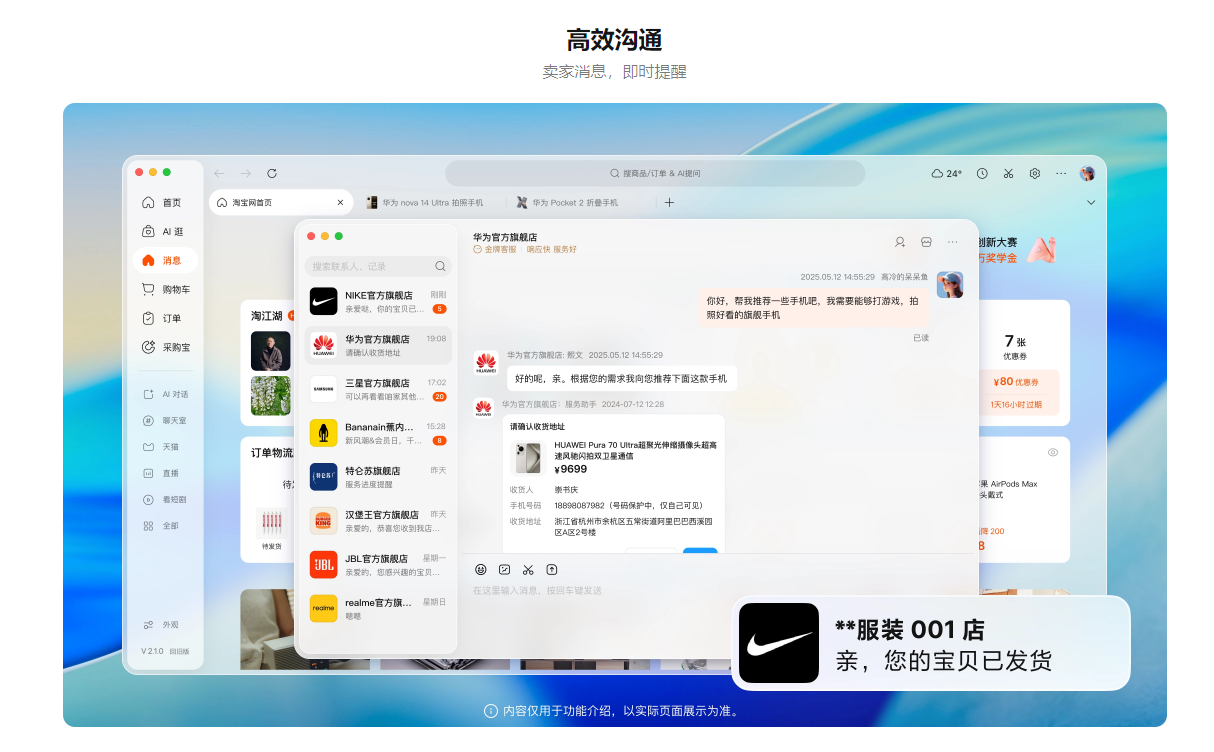Open 看短剧 in the sidebar
The image size is (1214, 752).
tap(164, 499)
